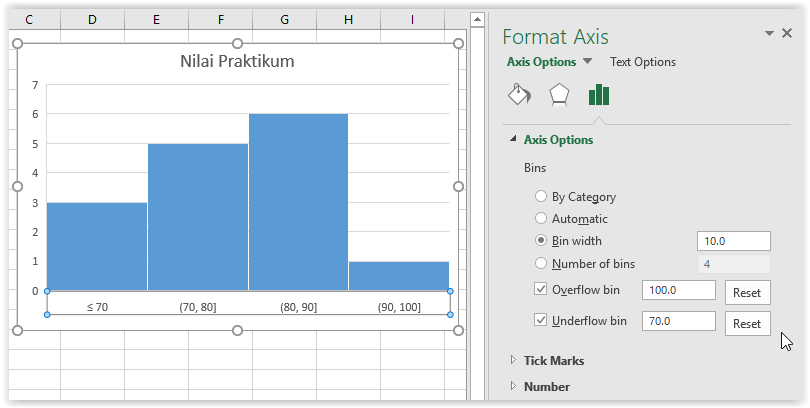Open the Effects pentagon icon tab
The height and width of the screenshot is (408, 810).
coord(559,95)
